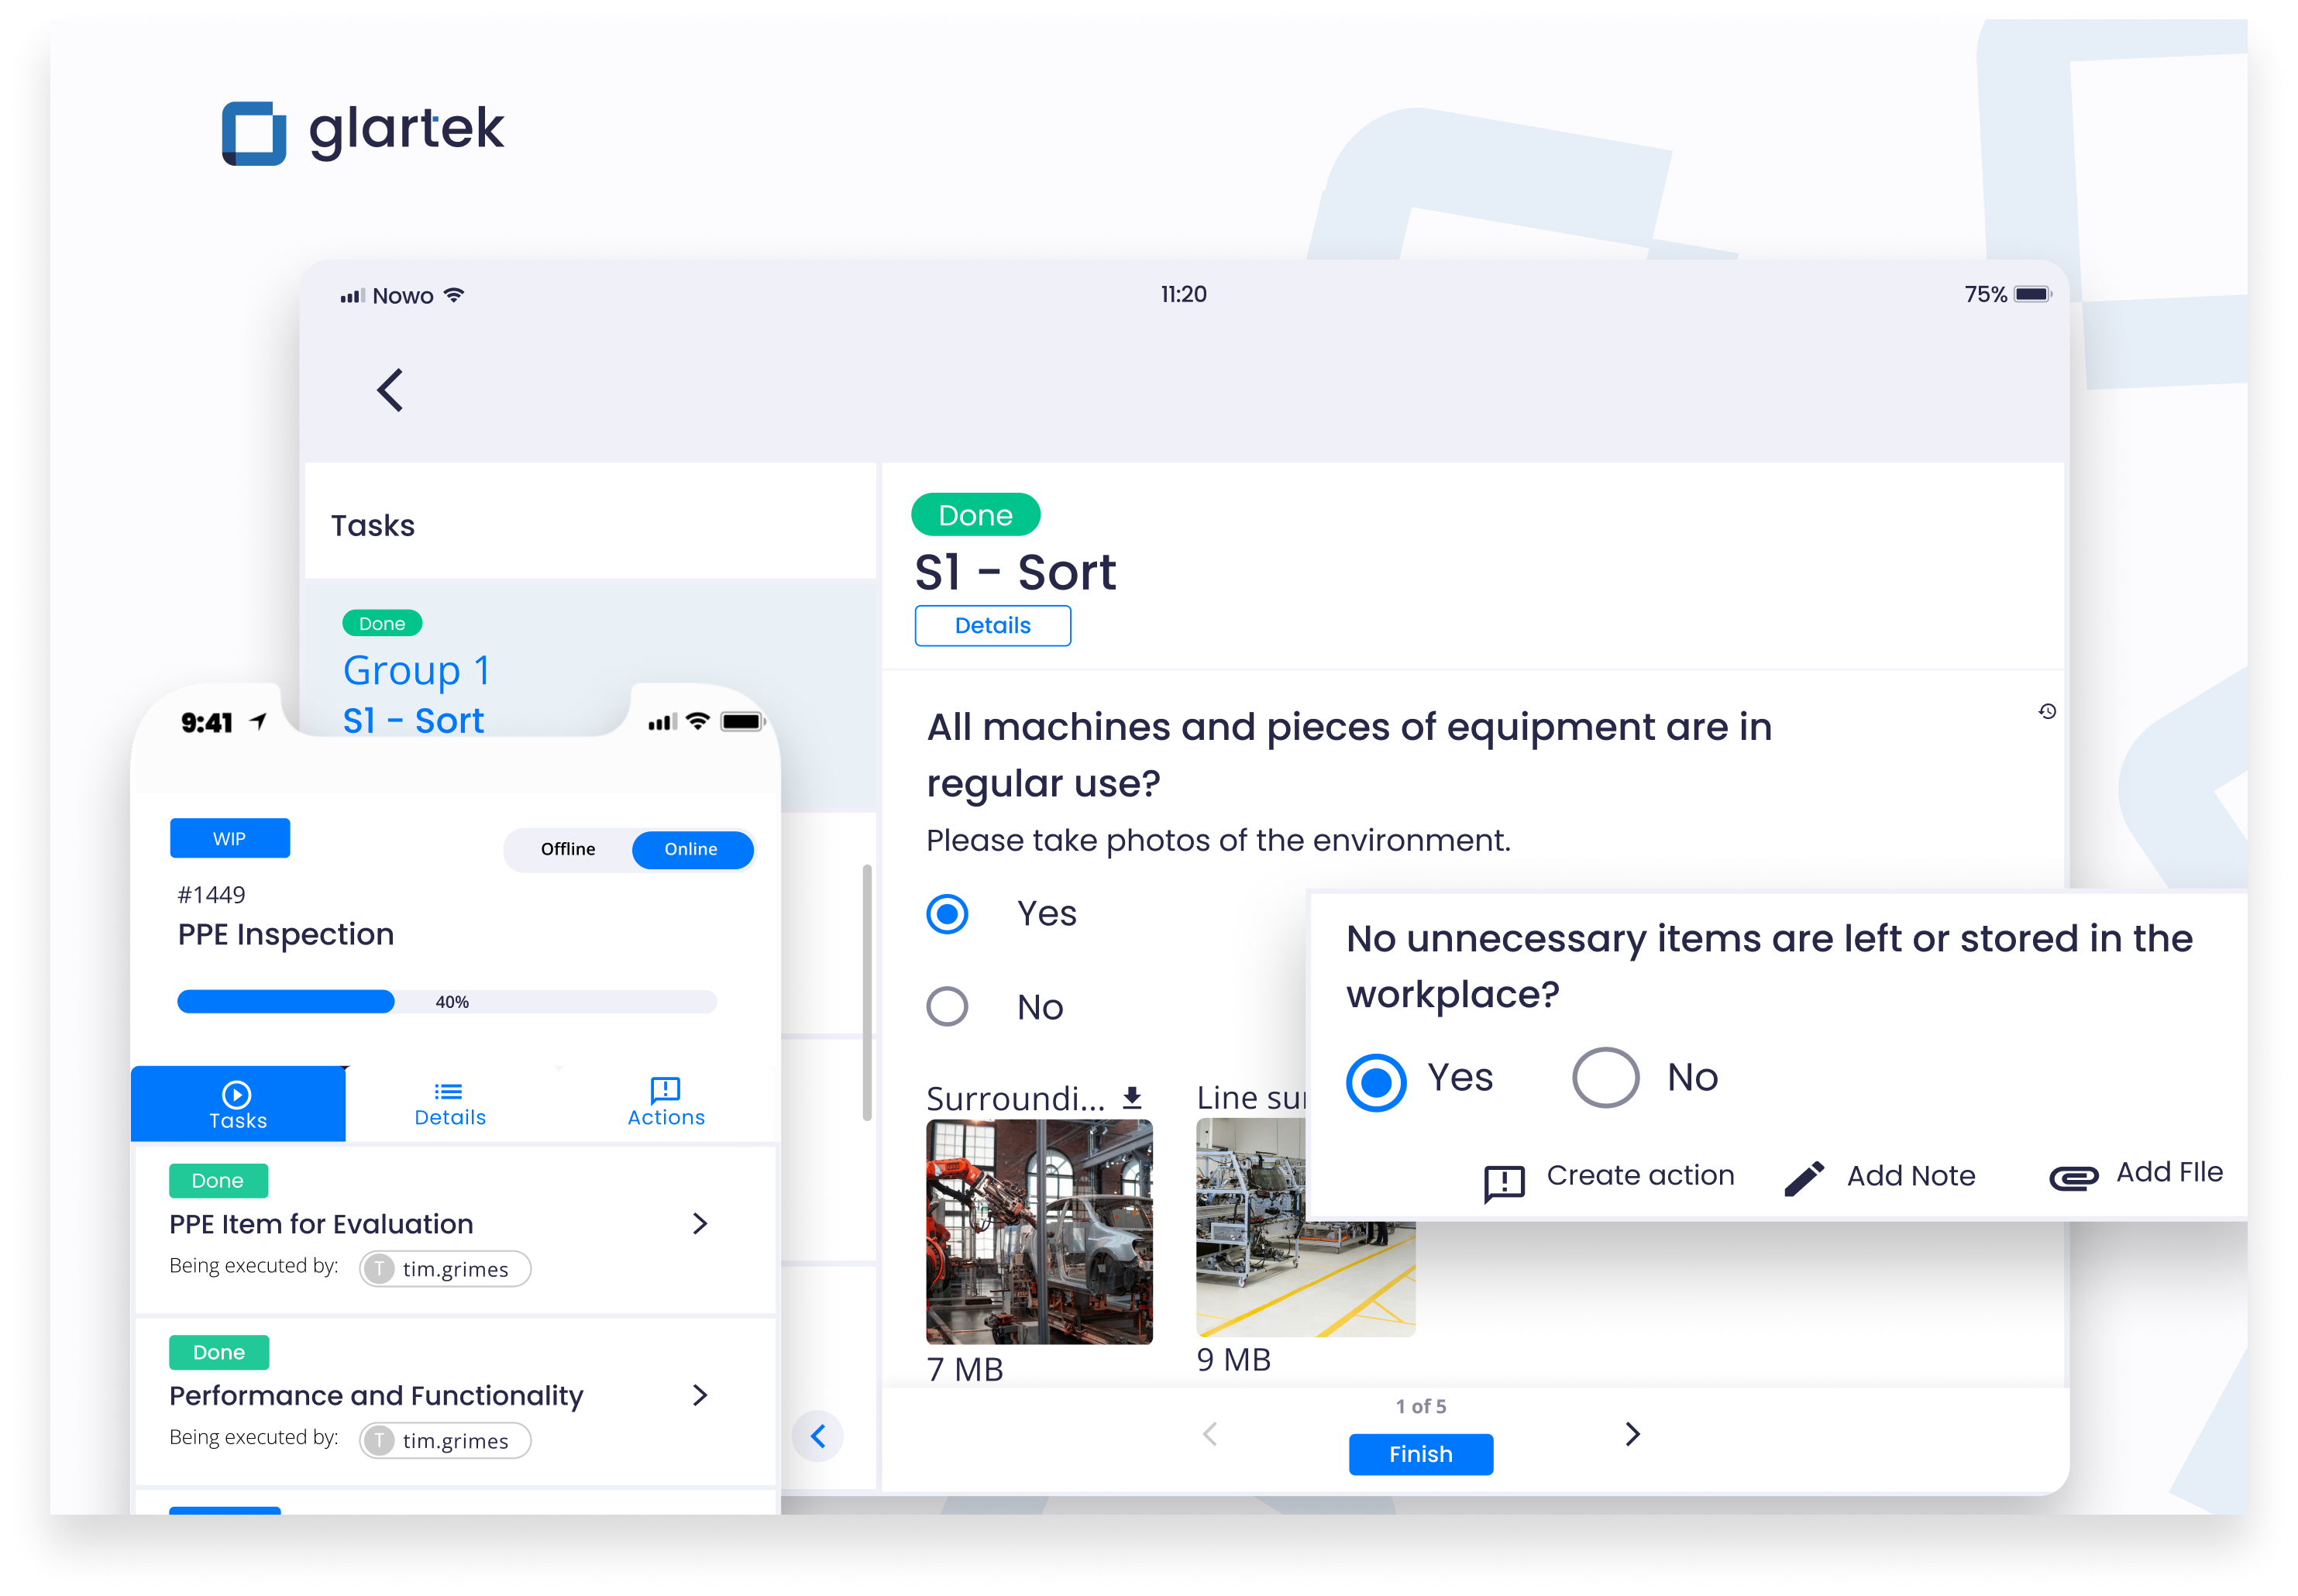Select Yes for the equipment usage question

pyautogui.click(x=947, y=913)
